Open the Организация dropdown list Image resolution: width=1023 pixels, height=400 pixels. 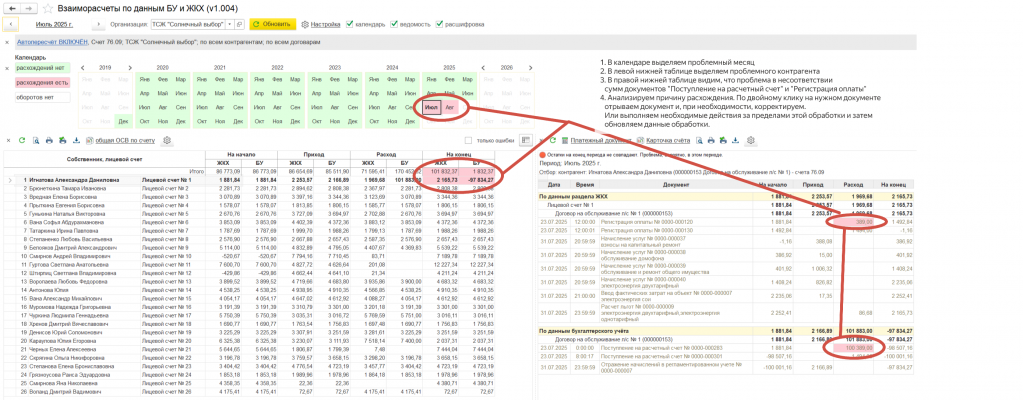pos(229,24)
